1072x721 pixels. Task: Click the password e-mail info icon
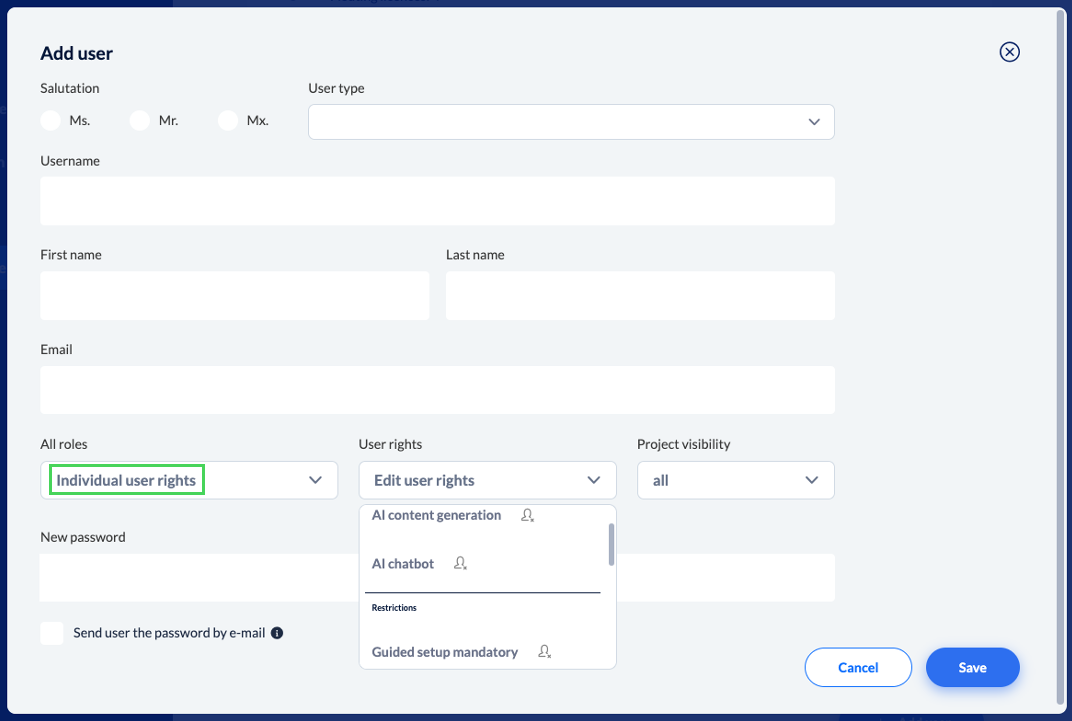coord(277,633)
